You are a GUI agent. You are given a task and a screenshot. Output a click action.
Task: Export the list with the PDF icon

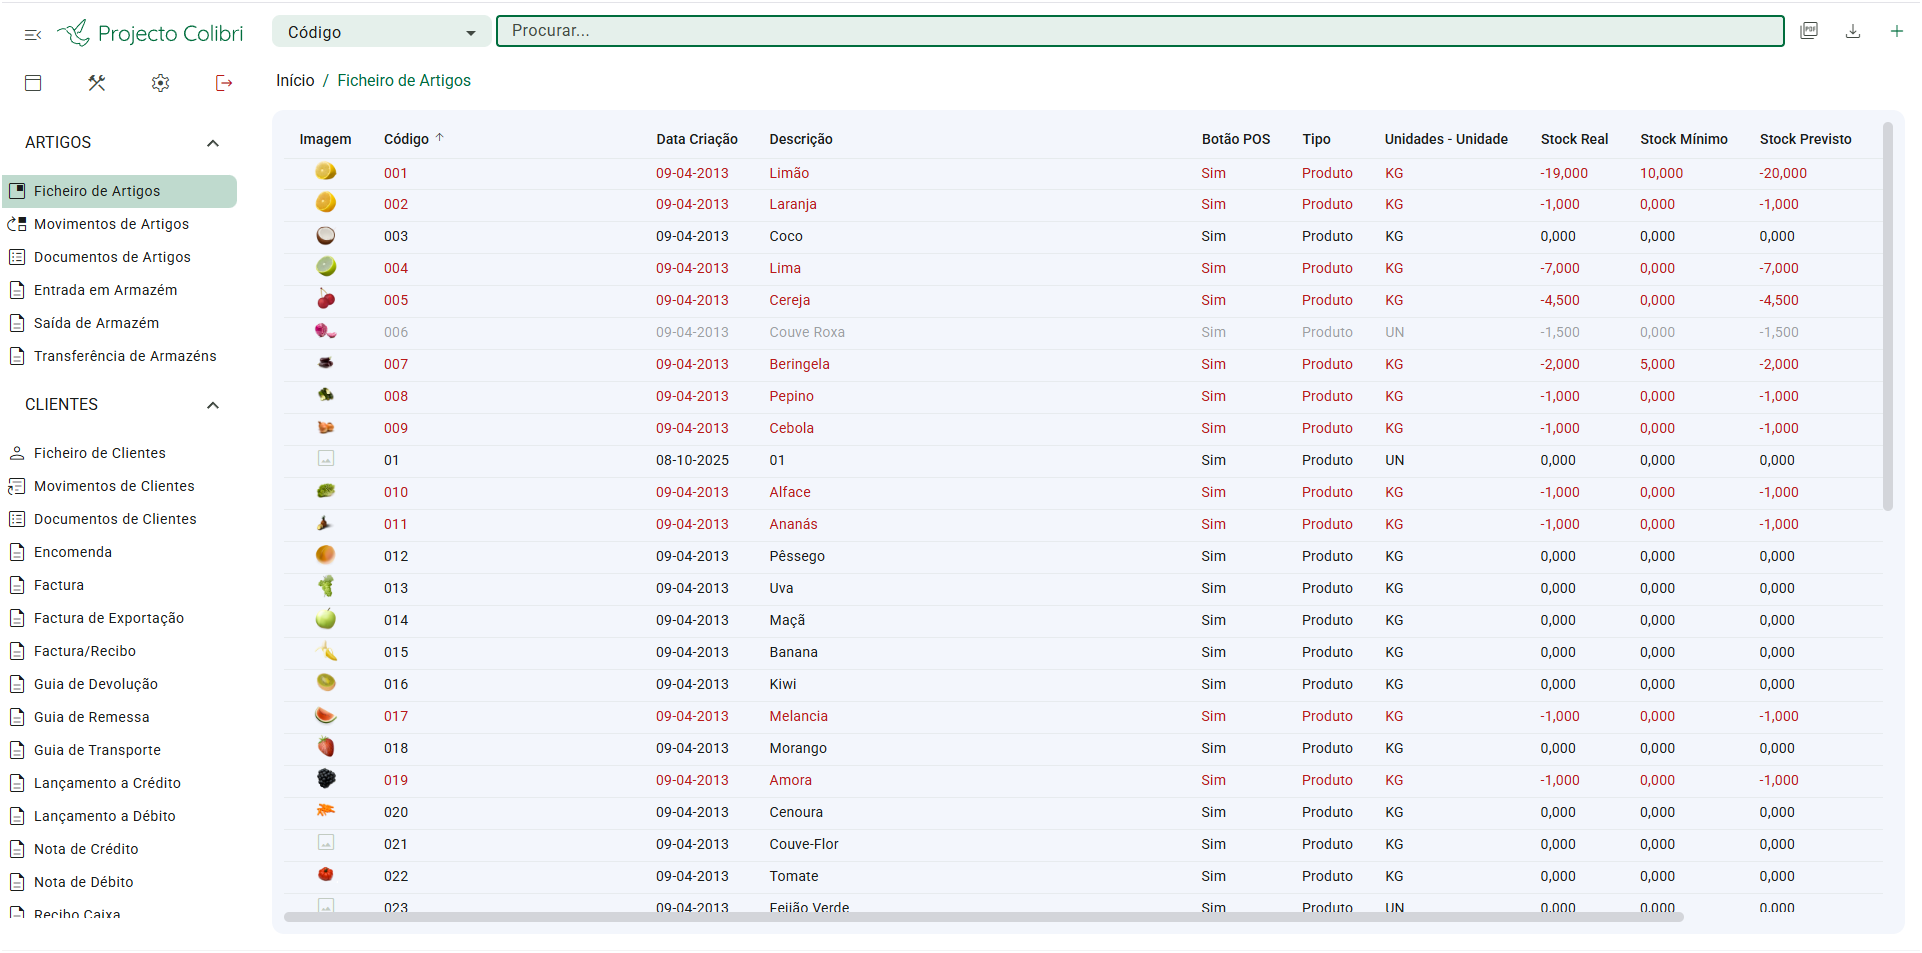coord(1809,31)
